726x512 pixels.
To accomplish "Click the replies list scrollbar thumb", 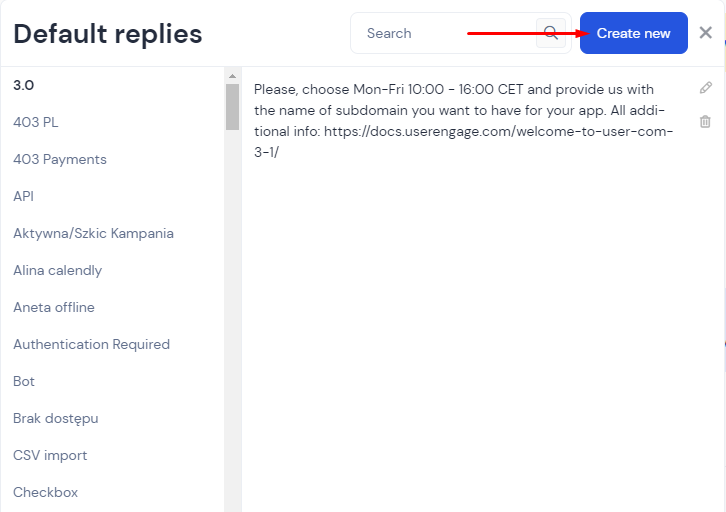I will 232,107.
